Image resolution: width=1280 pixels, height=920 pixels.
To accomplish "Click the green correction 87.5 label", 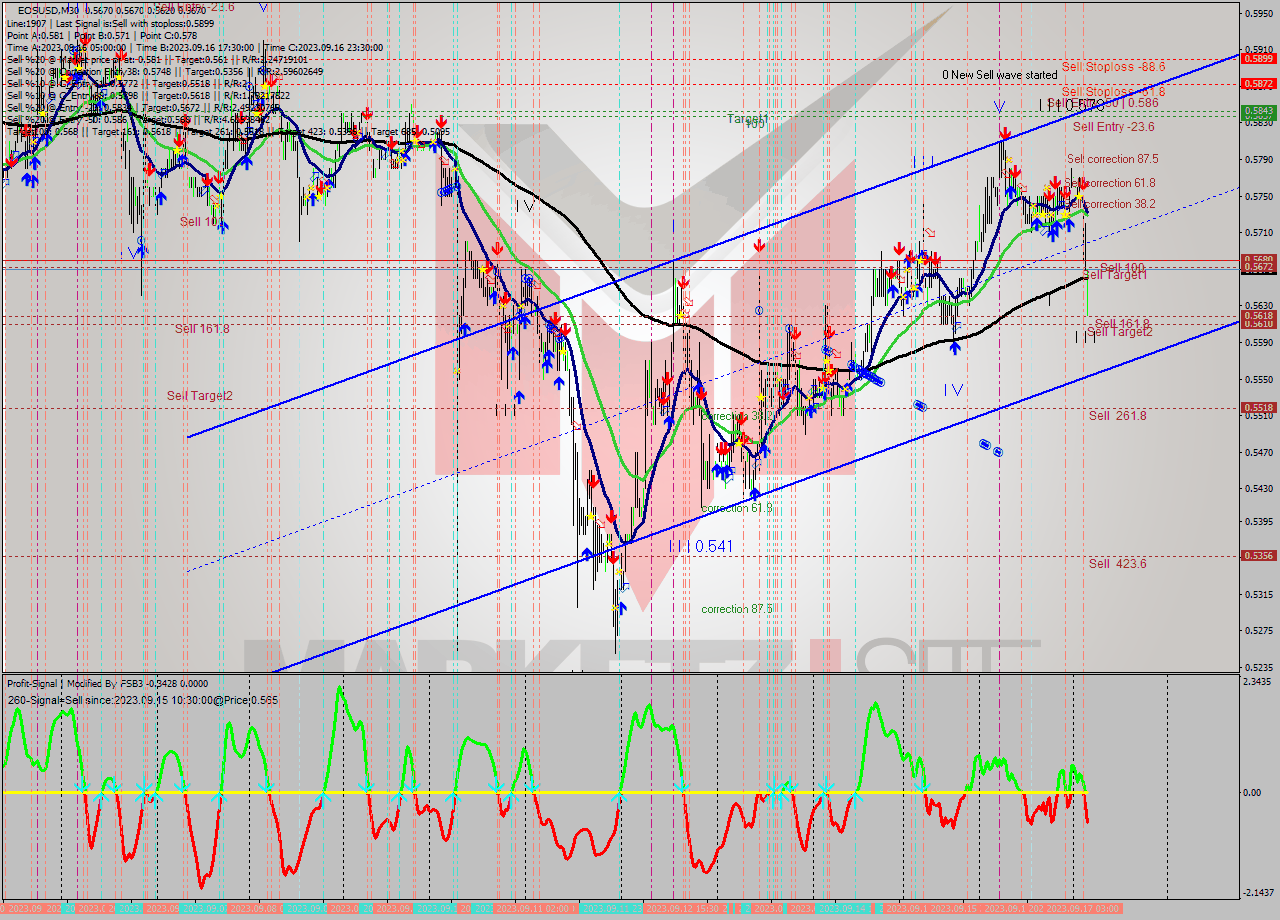I will coord(737,609).
